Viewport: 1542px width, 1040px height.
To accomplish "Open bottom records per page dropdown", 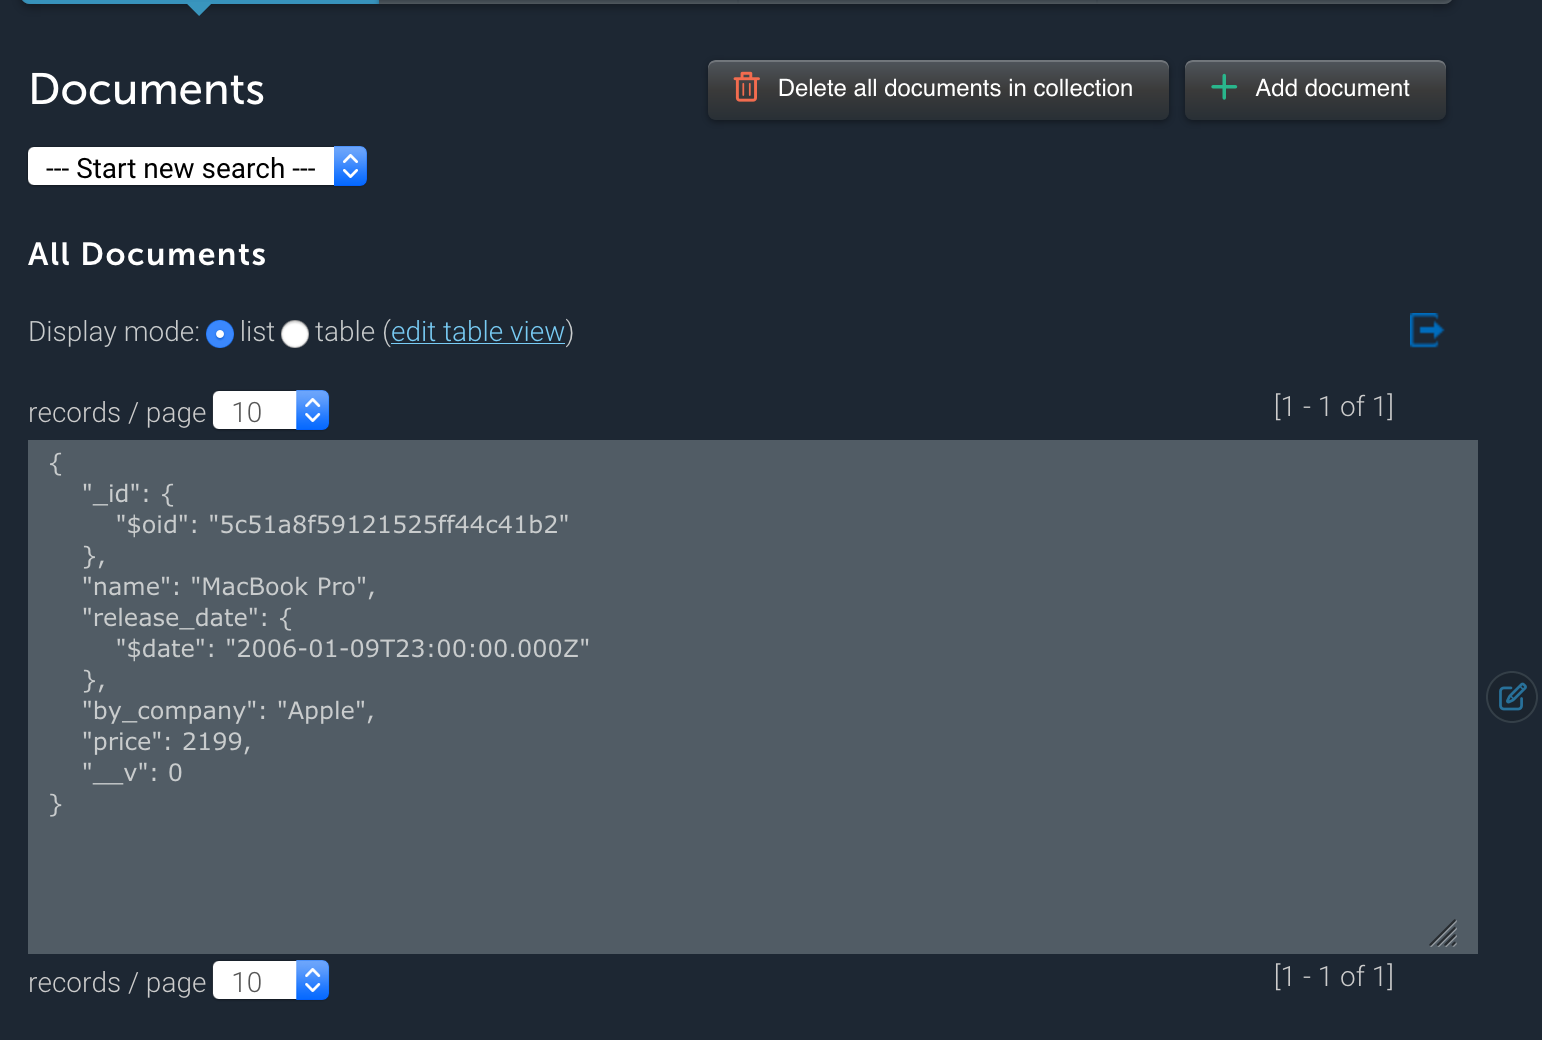I will (x=271, y=981).
